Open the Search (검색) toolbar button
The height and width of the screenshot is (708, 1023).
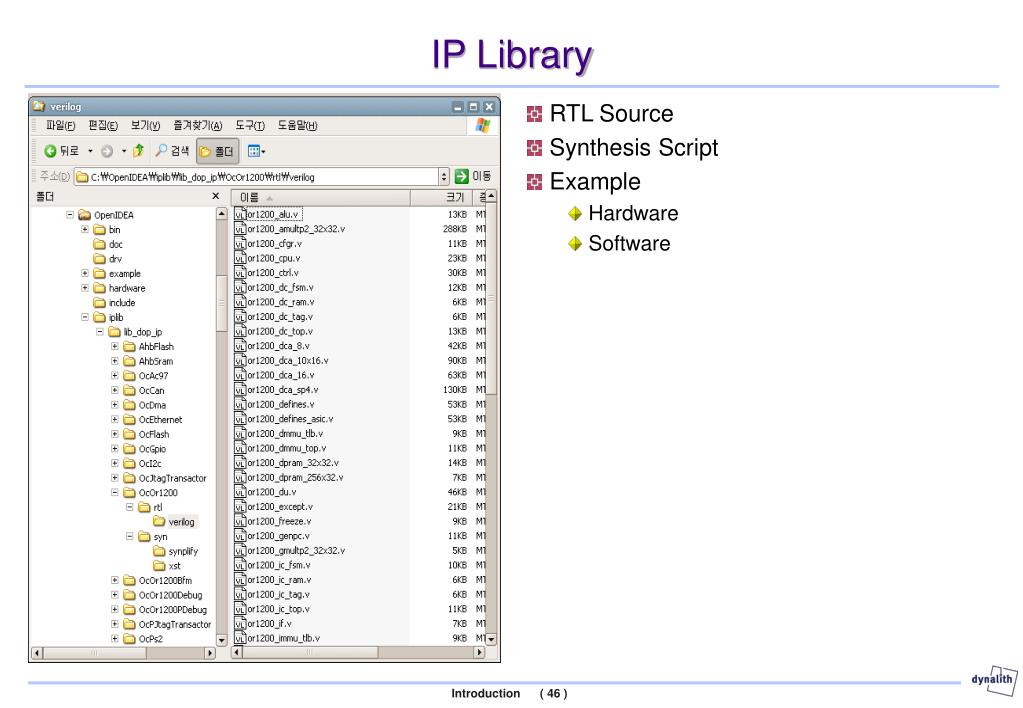click(172, 151)
